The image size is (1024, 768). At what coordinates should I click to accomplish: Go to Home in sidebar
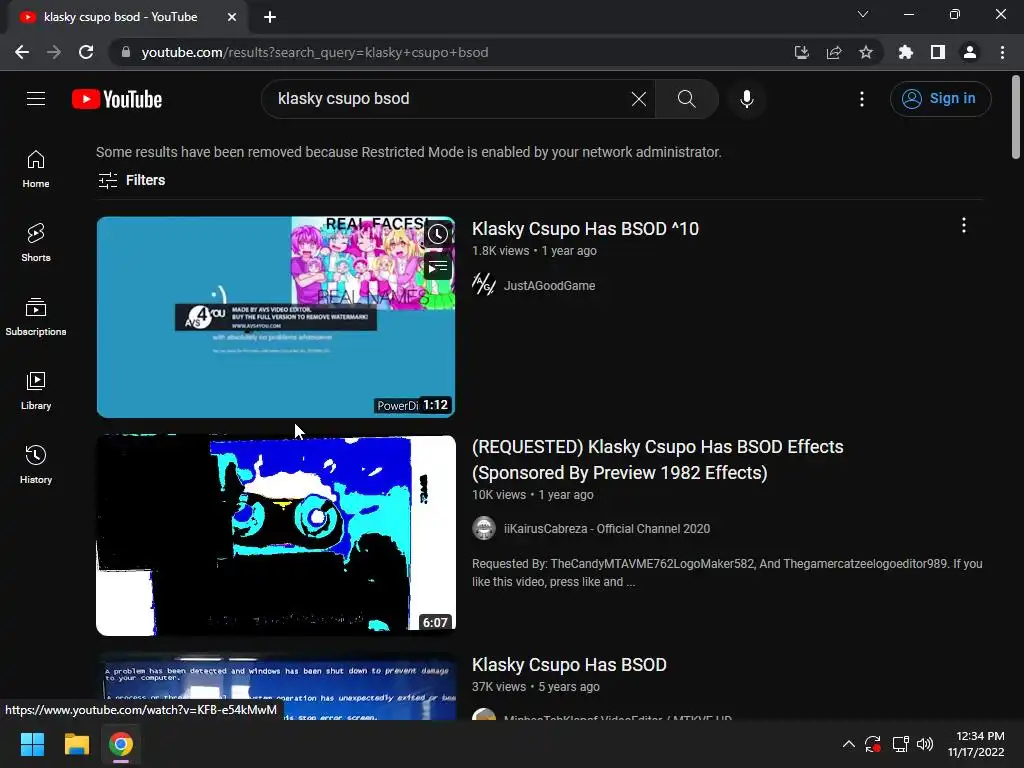(x=36, y=169)
